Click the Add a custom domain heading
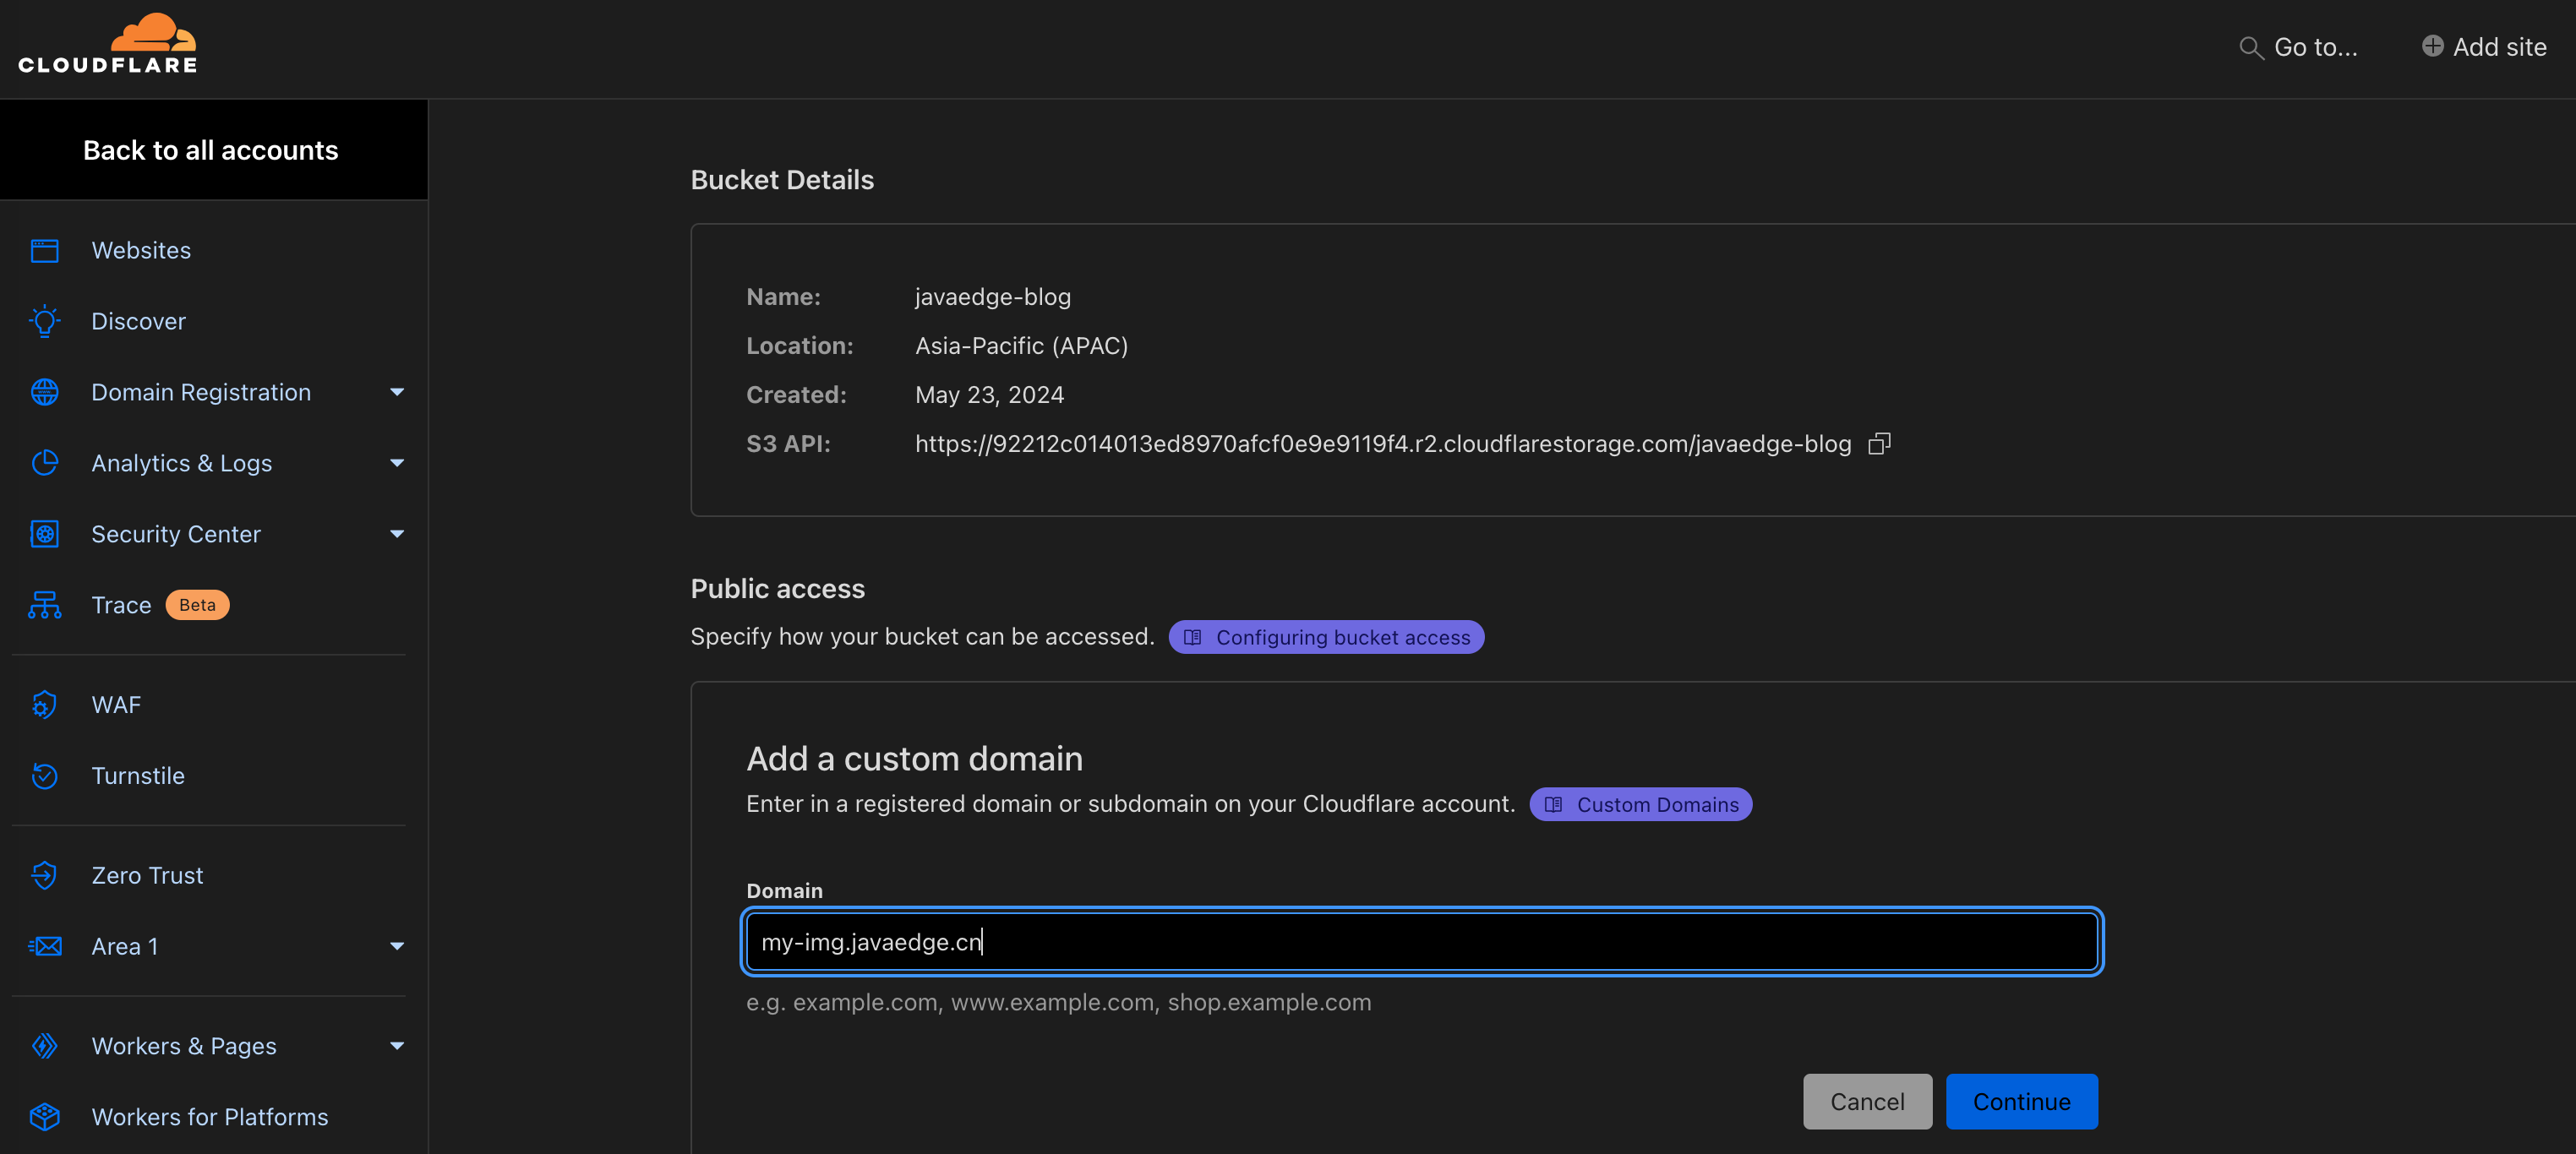The height and width of the screenshot is (1154, 2576). coord(914,759)
